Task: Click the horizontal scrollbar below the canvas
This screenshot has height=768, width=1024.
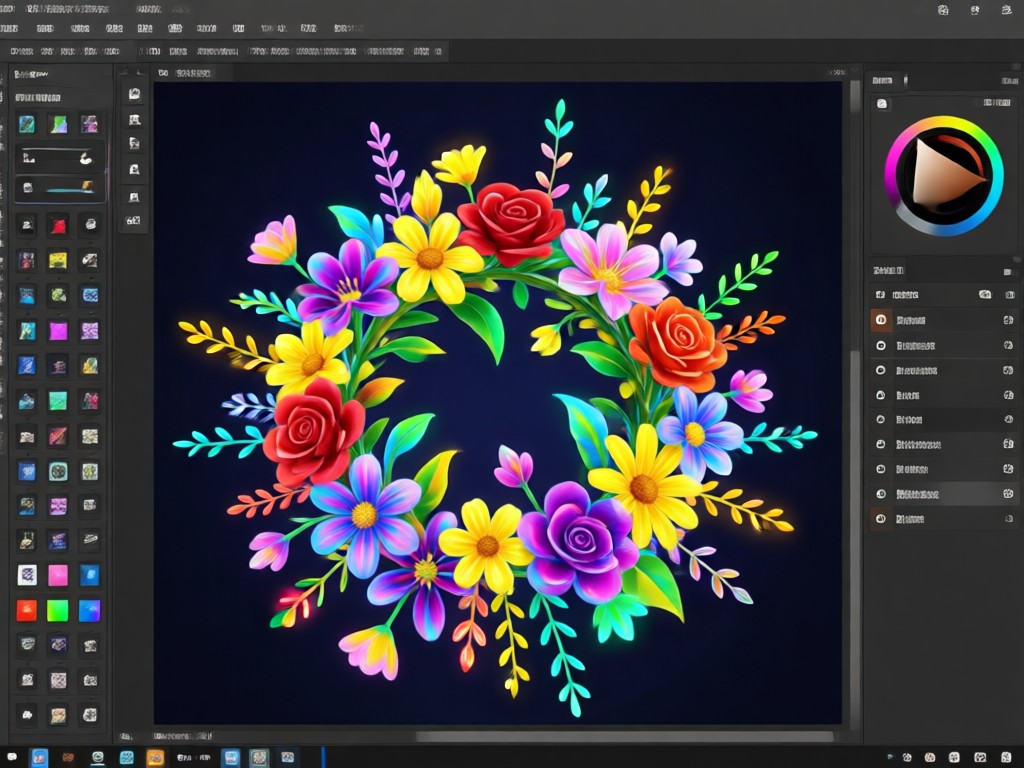Action: pyautogui.click(x=624, y=737)
